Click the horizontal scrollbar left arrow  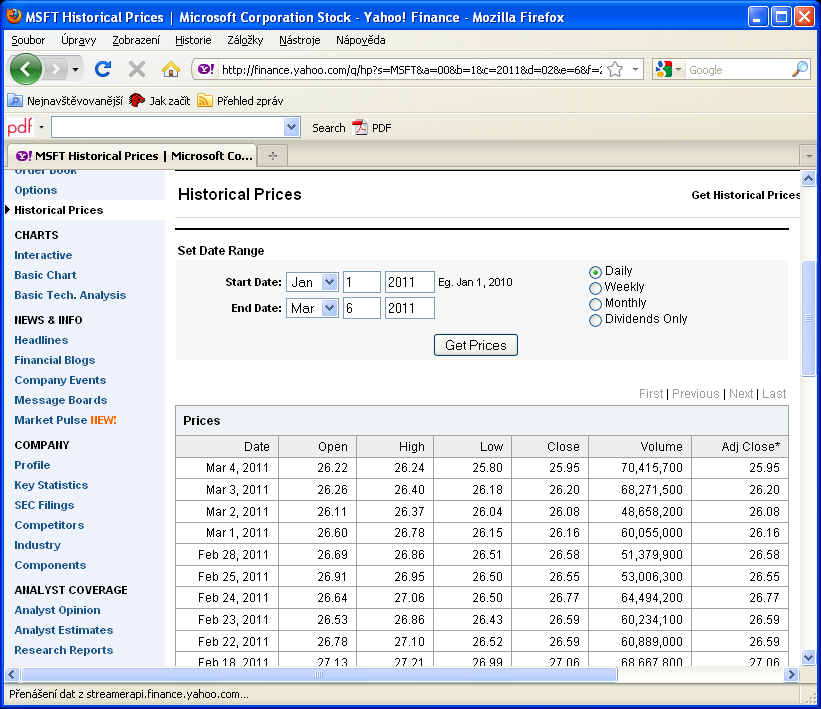point(13,674)
